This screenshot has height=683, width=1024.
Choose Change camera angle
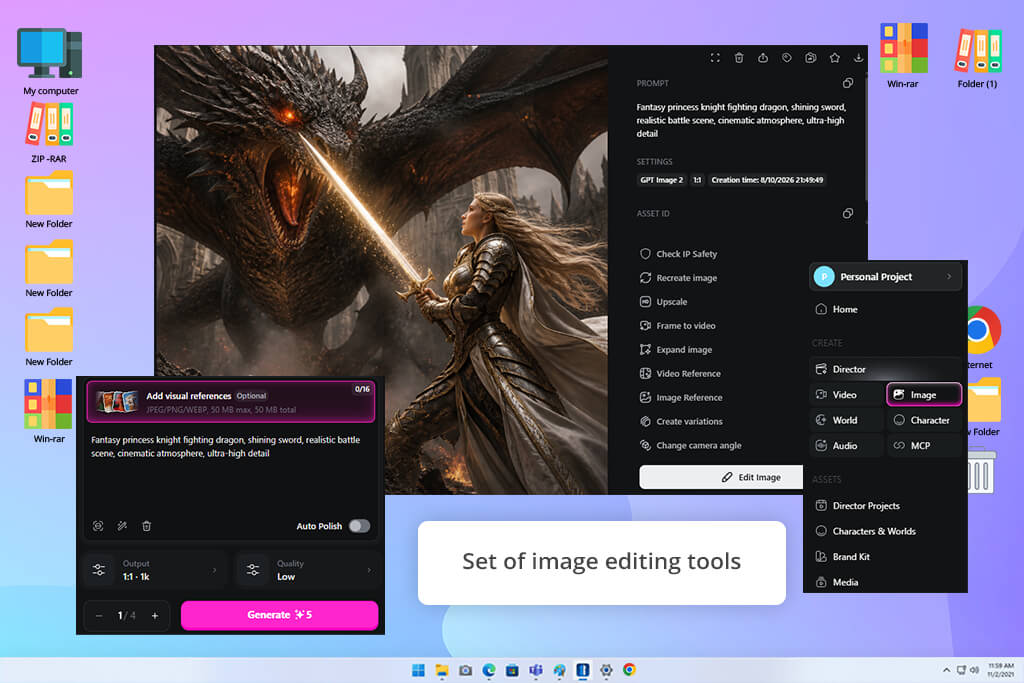pos(690,445)
